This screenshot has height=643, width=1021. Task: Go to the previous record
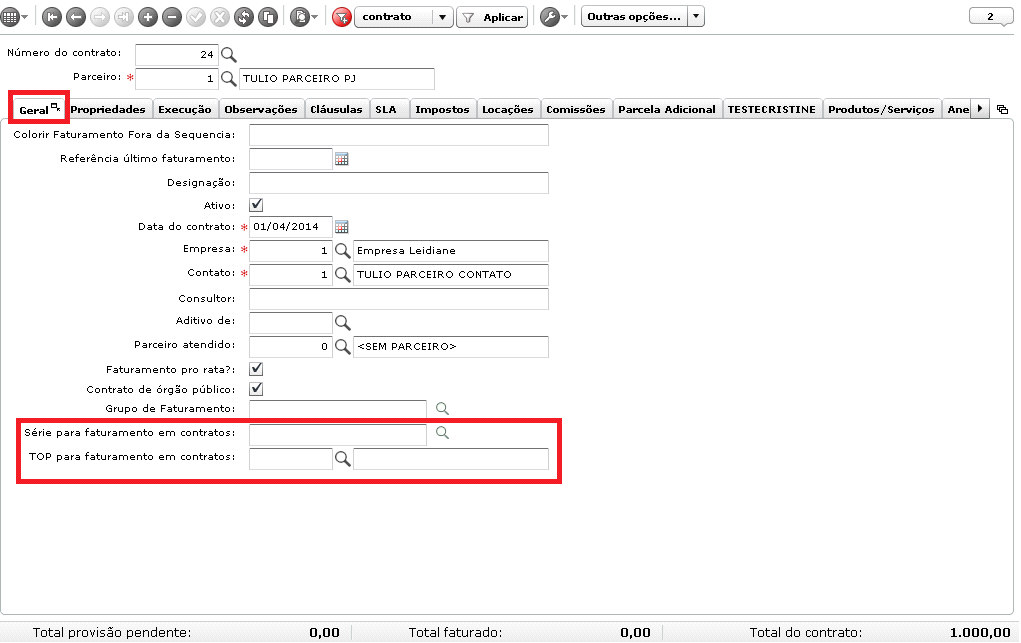[x=76, y=17]
